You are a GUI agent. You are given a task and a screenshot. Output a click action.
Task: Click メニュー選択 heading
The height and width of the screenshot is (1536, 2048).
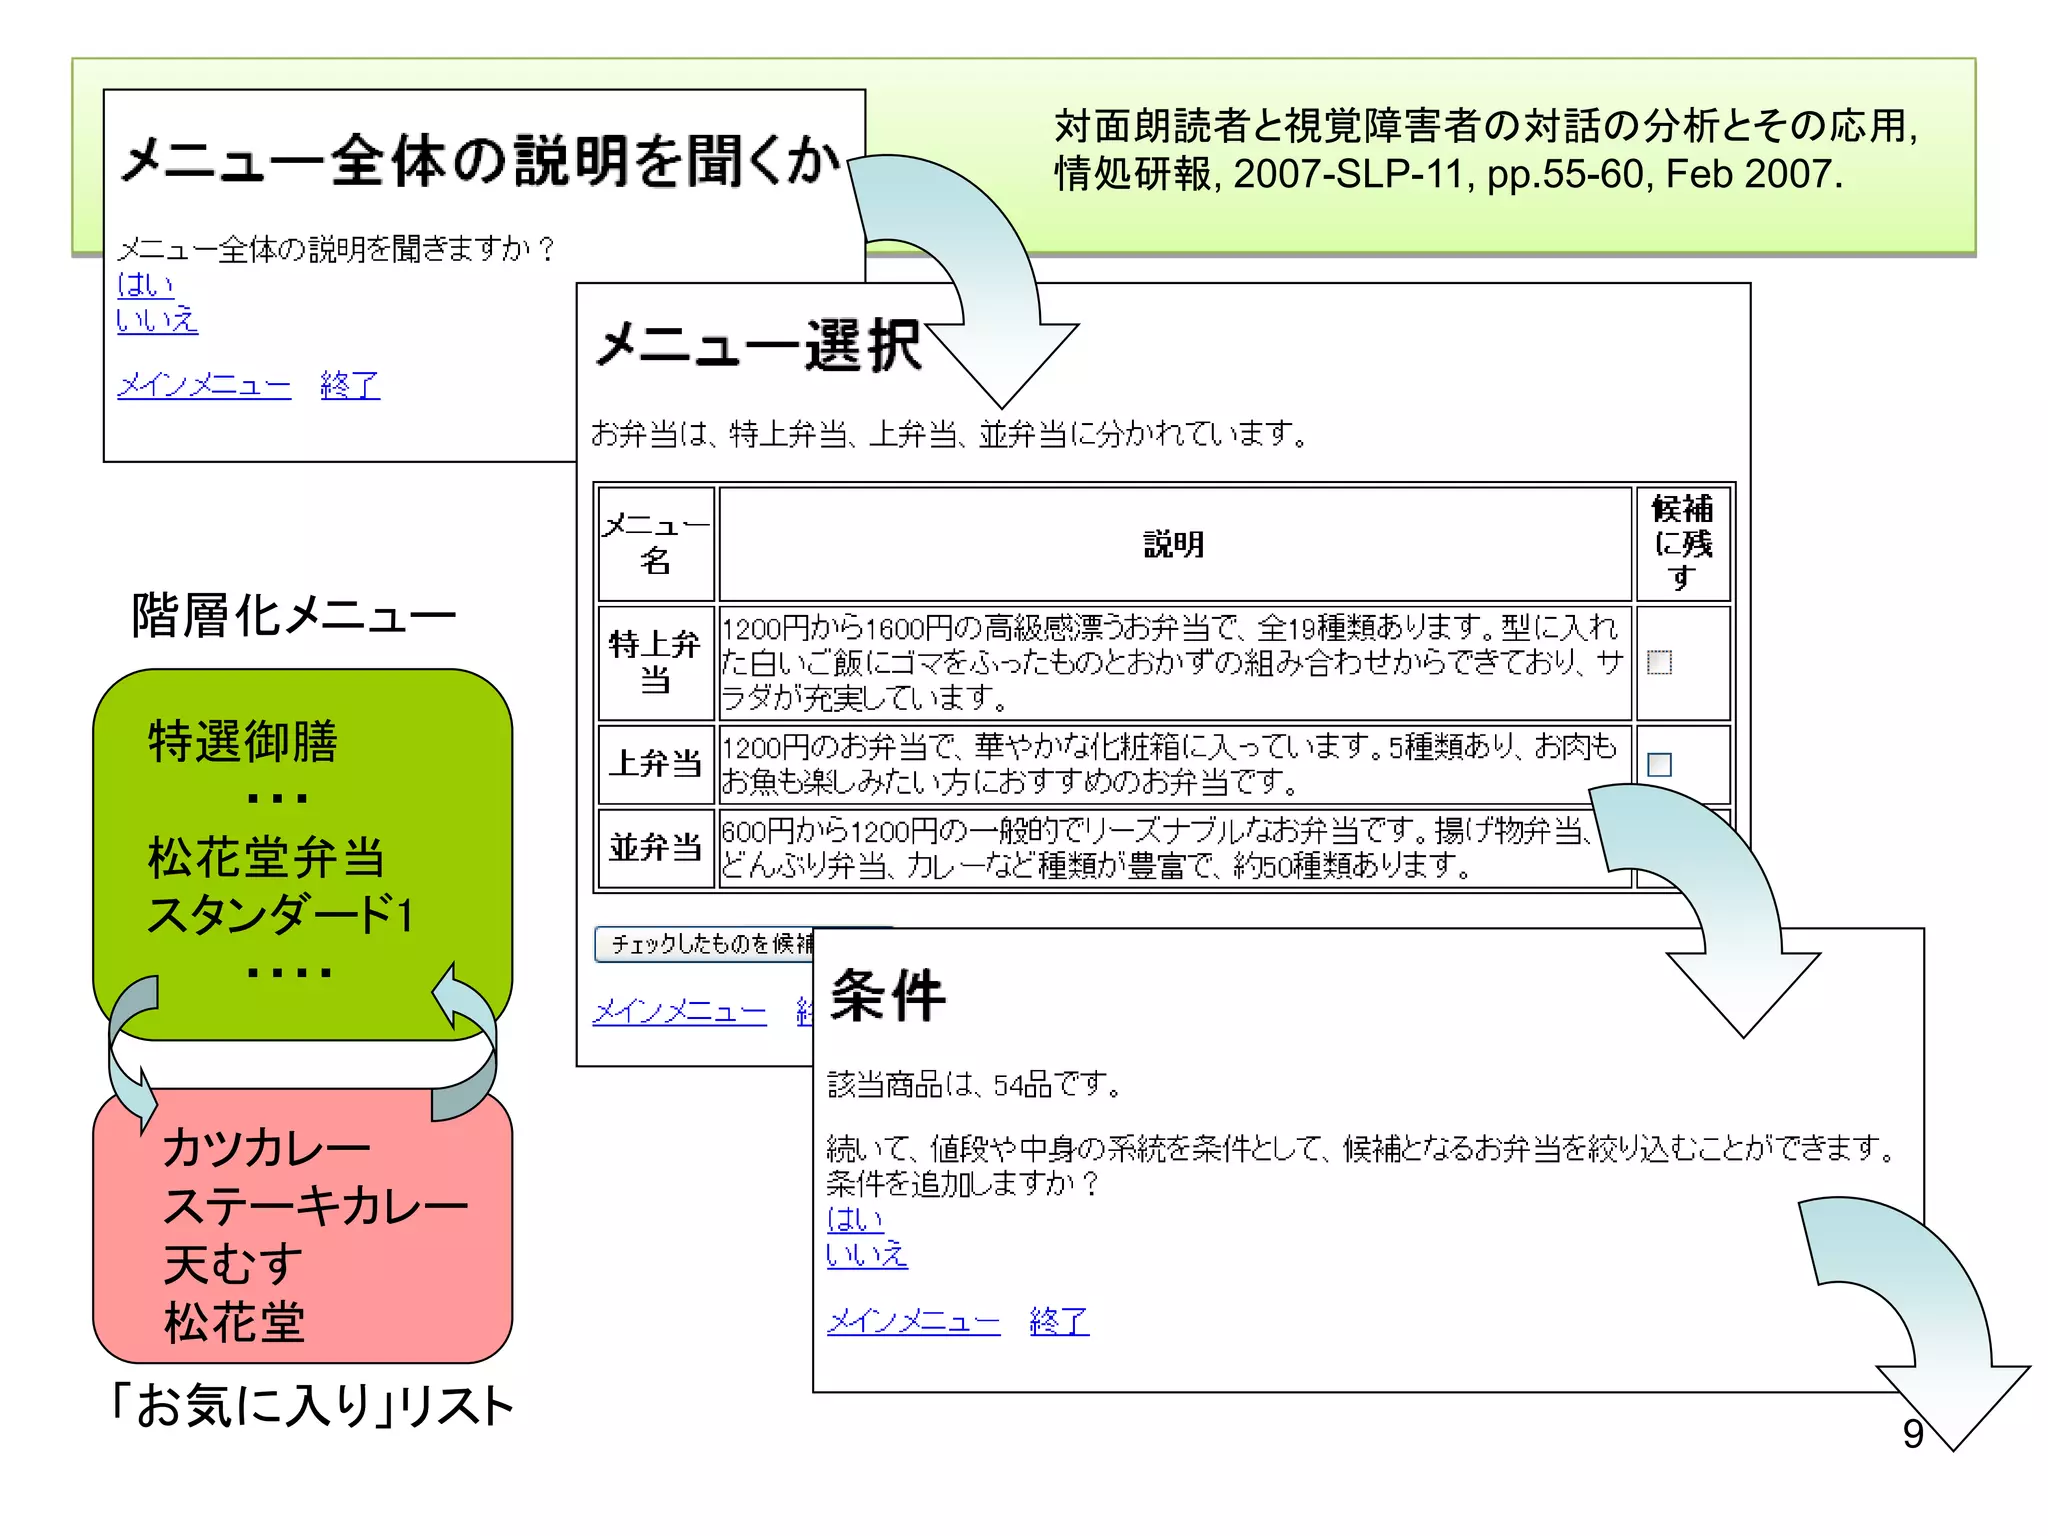coord(758,347)
